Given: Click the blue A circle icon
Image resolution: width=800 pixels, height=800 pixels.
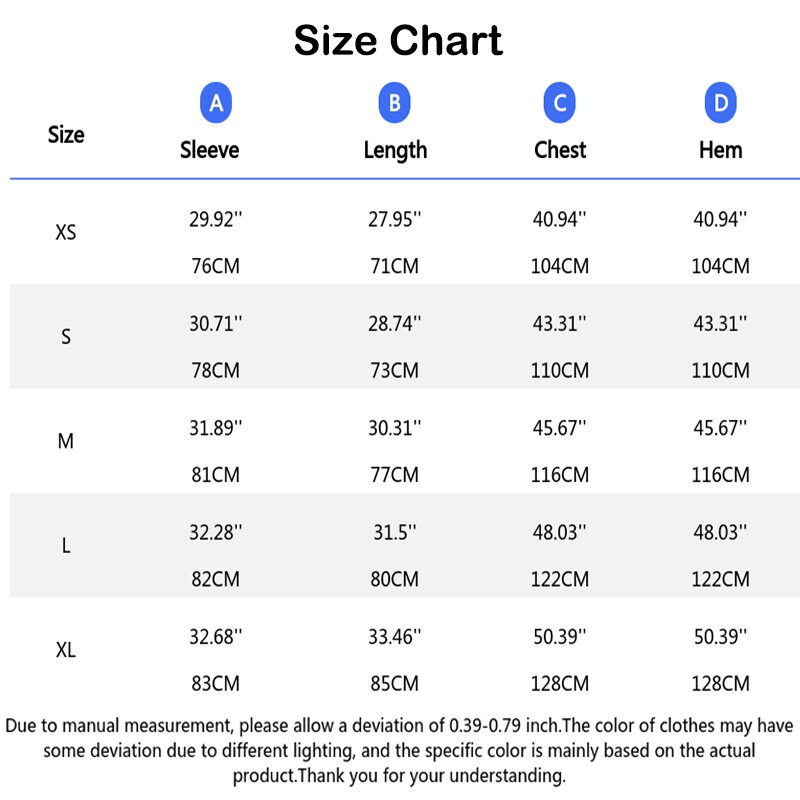Looking at the screenshot, I should click(216, 103).
